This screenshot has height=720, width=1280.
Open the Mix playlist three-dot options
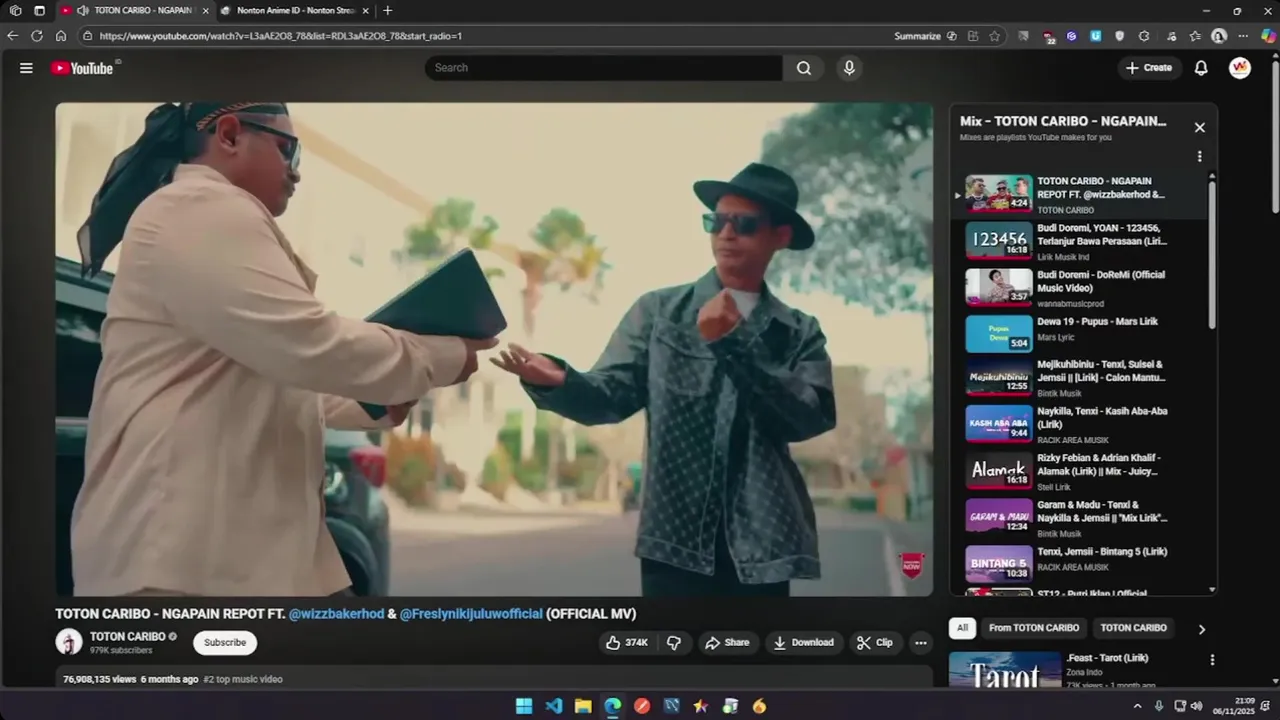coord(1200,156)
